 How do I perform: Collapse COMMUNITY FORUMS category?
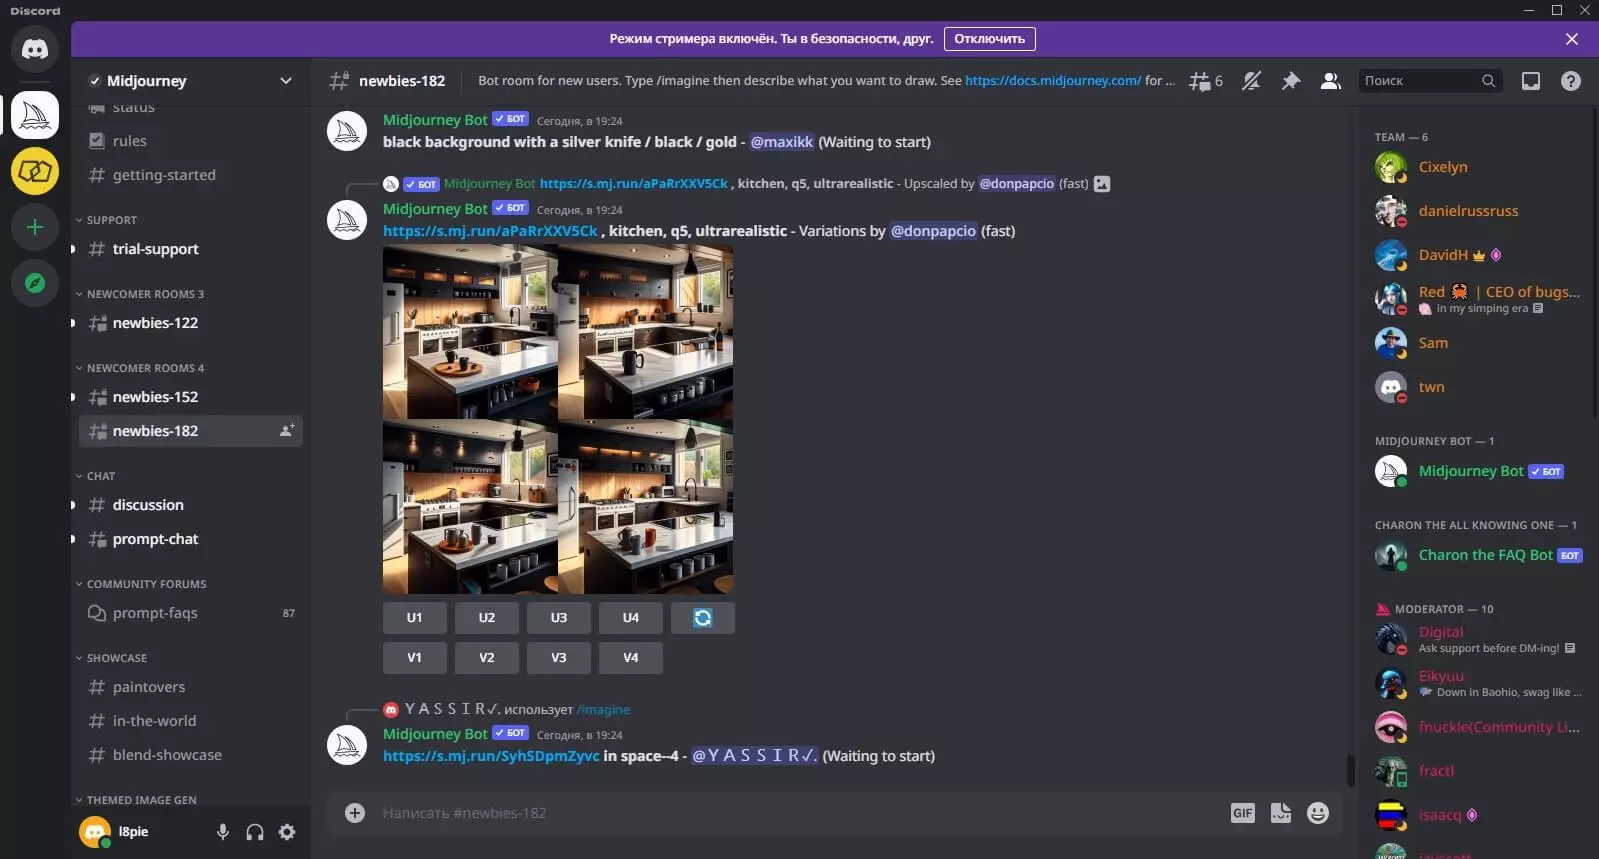[141, 584]
